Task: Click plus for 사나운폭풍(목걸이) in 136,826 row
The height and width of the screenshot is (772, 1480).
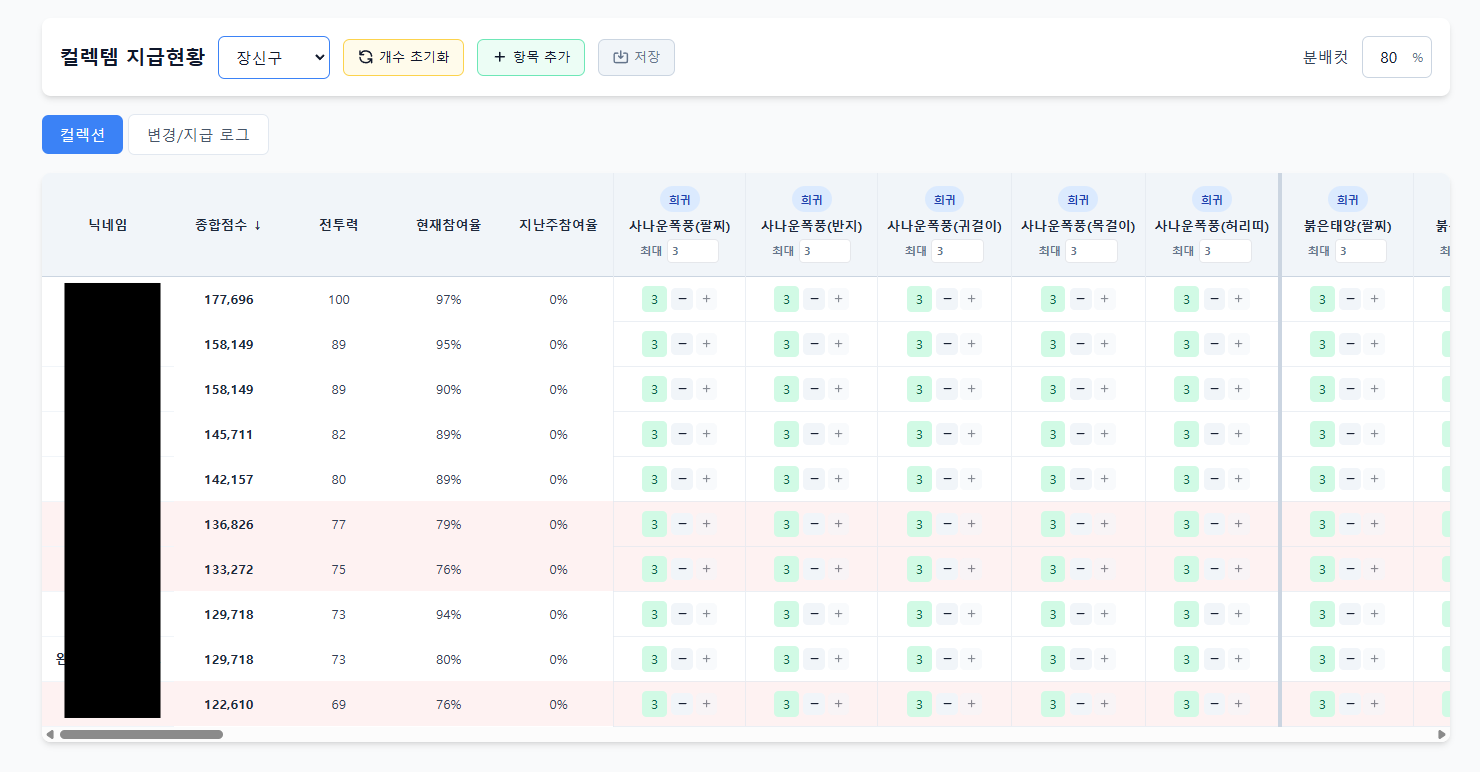Action: [1104, 524]
